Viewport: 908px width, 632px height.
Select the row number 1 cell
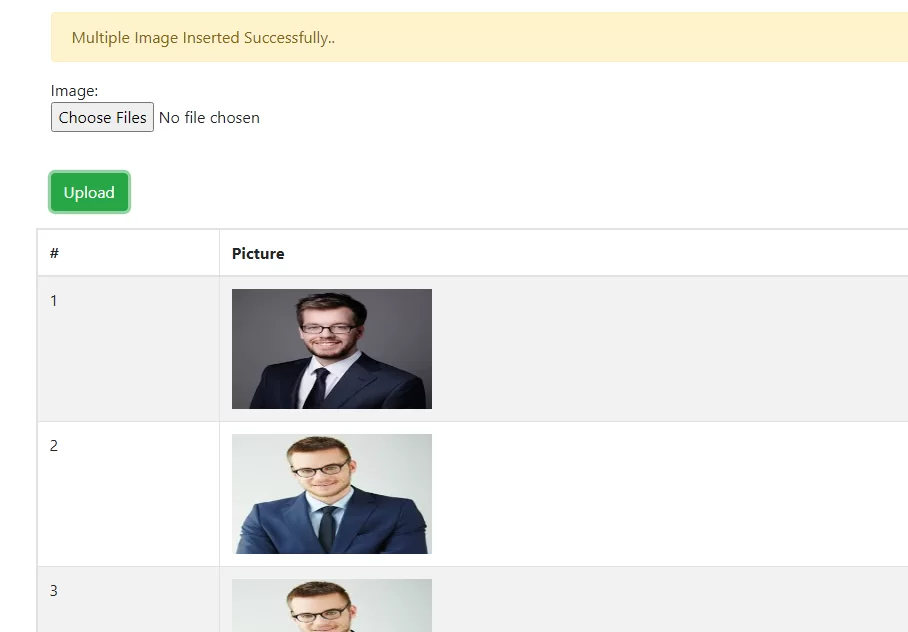(129, 349)
